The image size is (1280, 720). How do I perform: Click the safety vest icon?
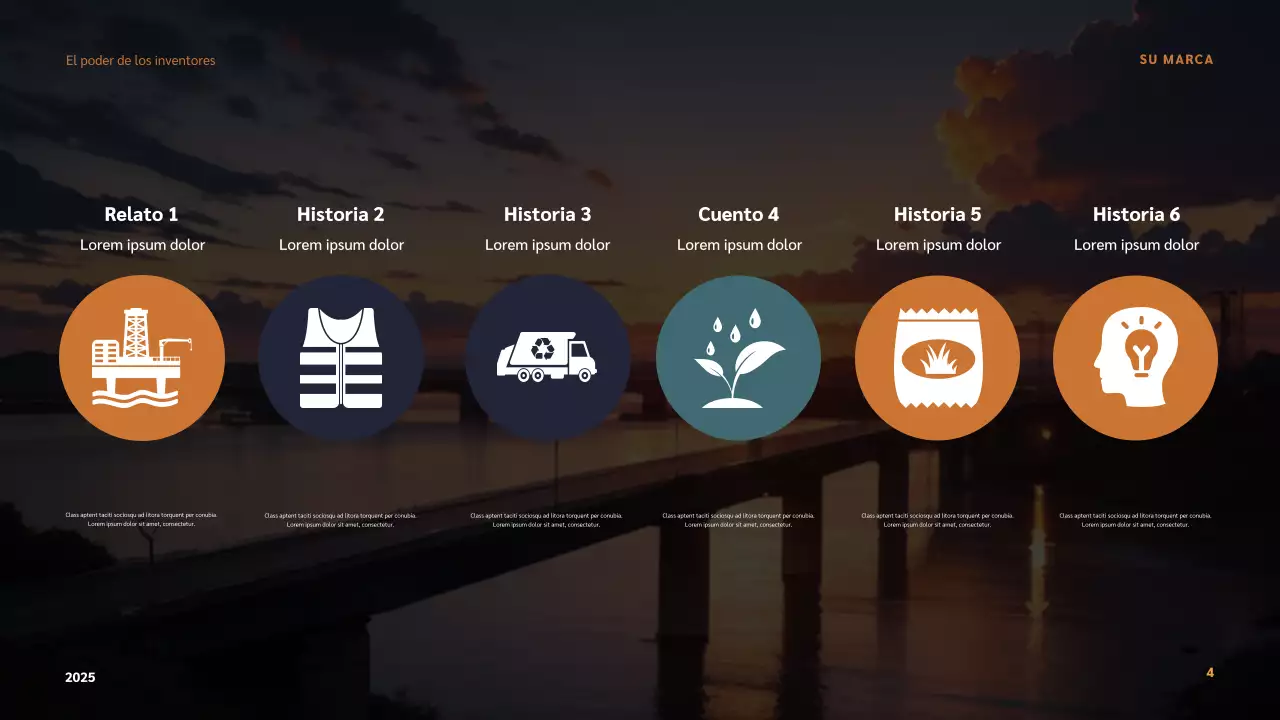coord(341,357)
